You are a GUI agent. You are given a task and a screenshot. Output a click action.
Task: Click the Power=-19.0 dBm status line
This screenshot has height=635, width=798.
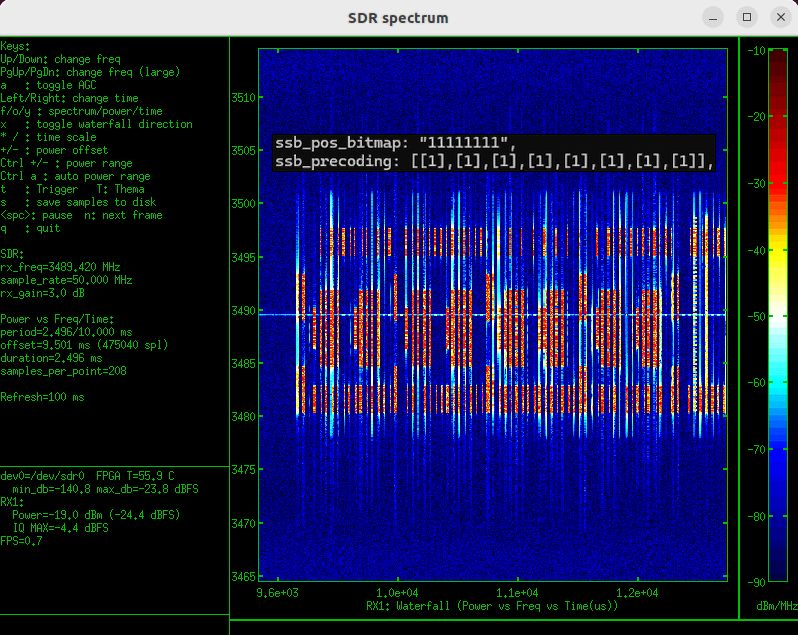[96, 515]
